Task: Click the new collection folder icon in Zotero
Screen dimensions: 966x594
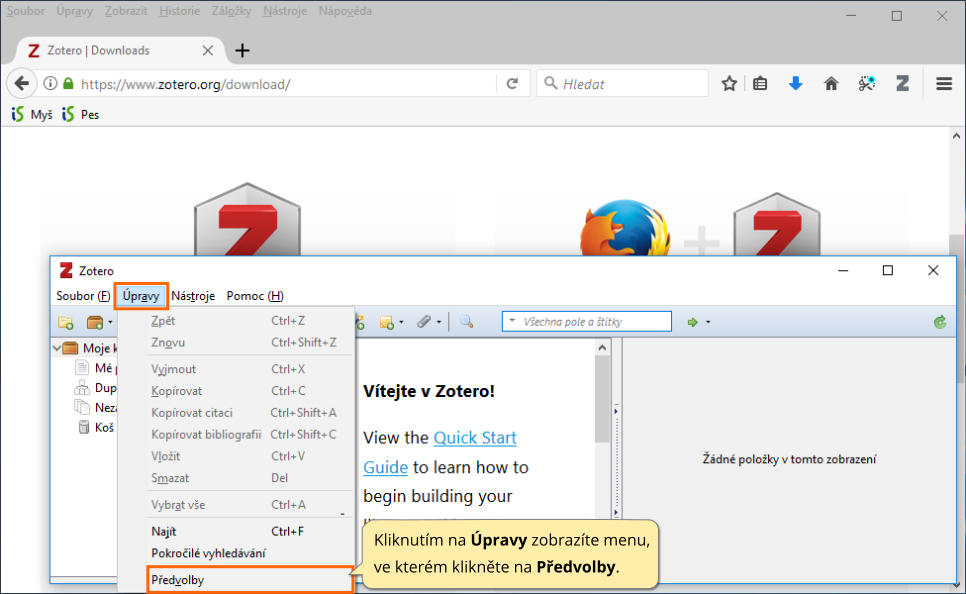Action: click(x=66, y=322)
